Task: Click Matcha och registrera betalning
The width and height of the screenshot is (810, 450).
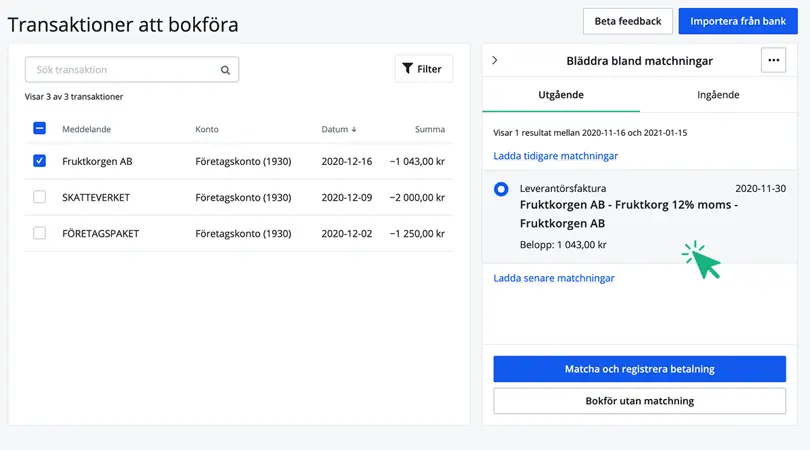Action: 639,369
